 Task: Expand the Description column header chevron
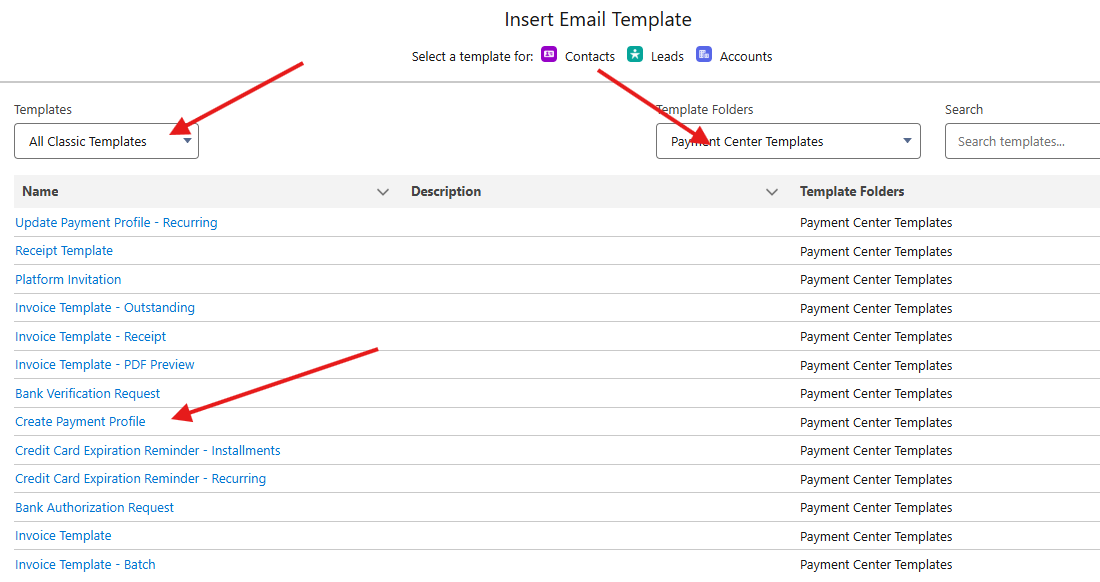[772, 191]
